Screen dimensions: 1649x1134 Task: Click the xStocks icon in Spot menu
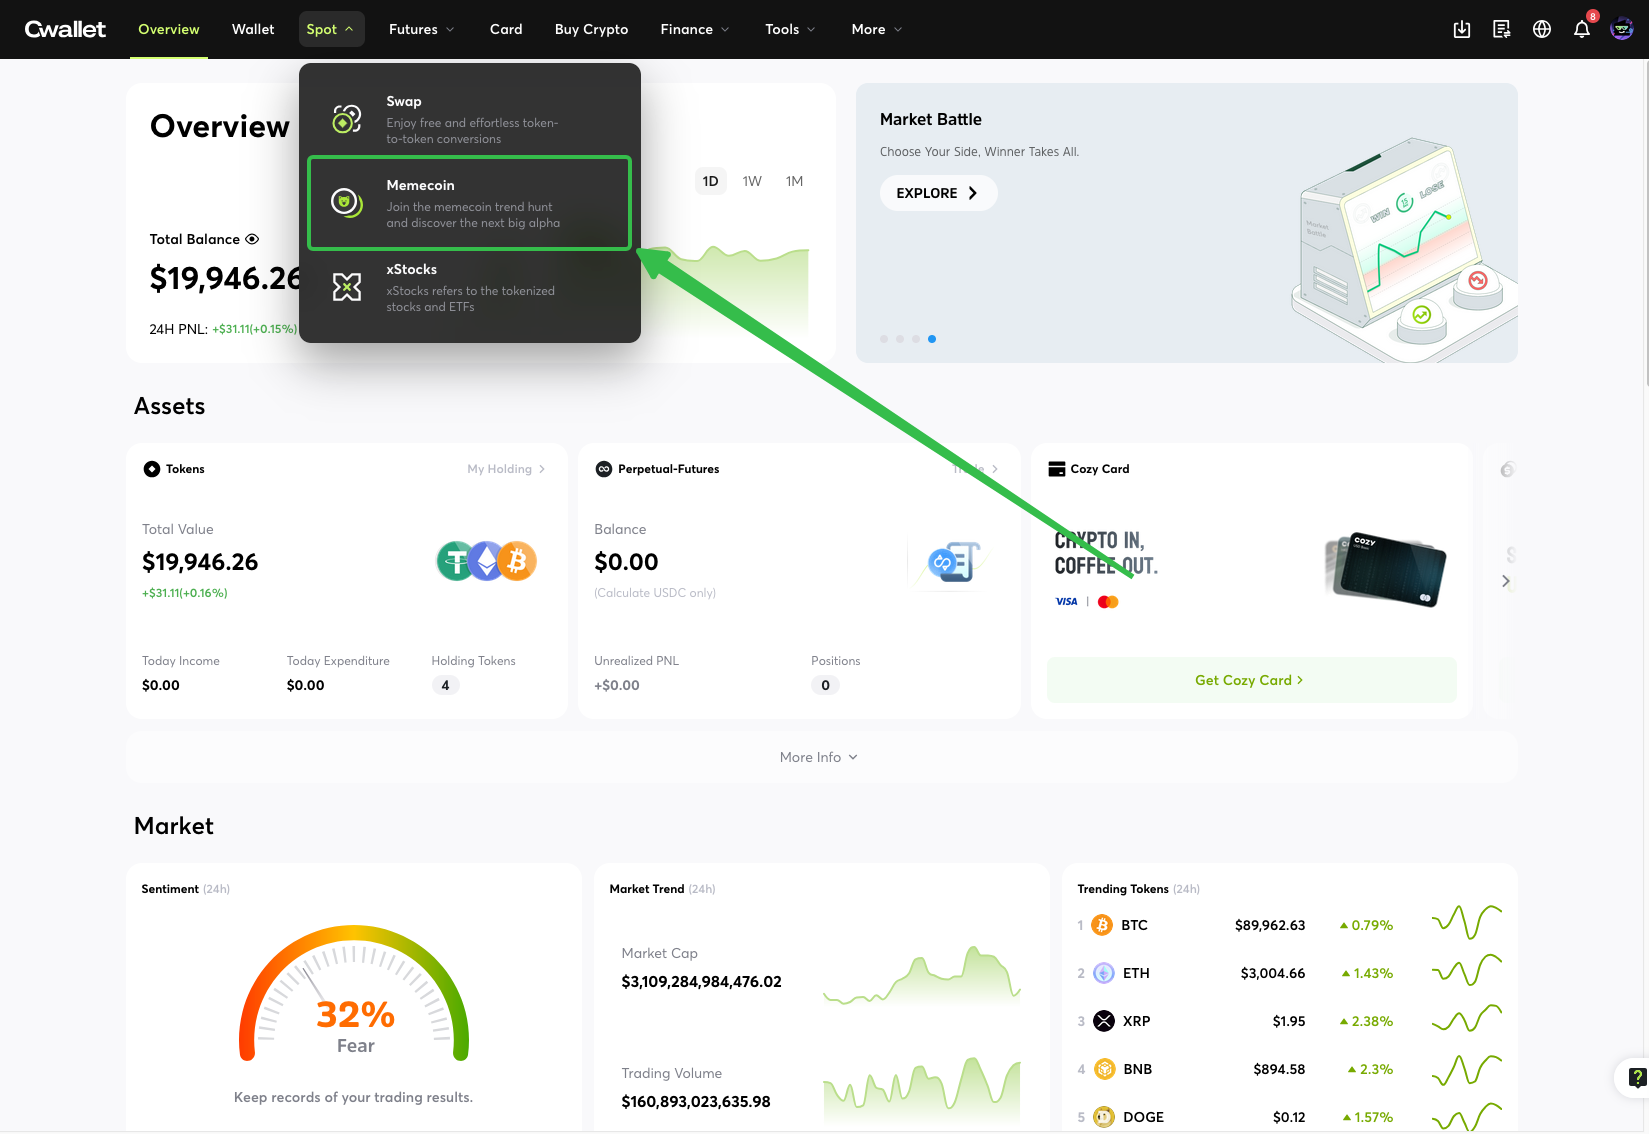[x=347, y=287]
